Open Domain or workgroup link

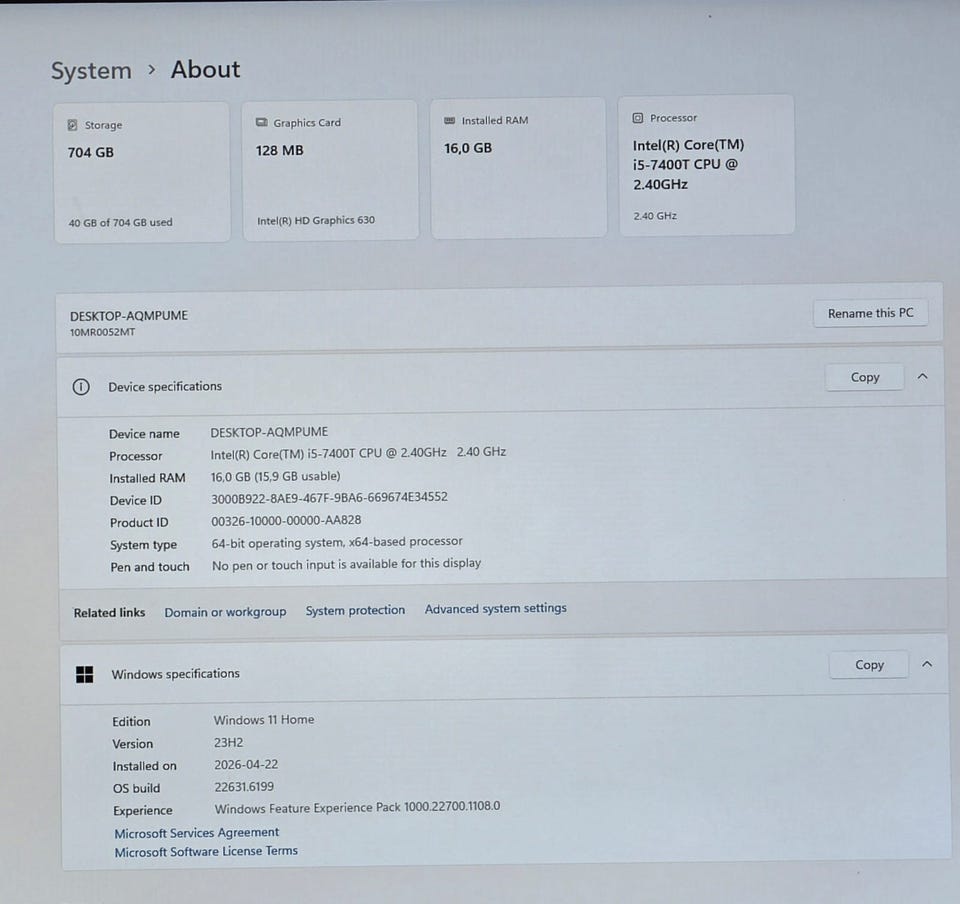click(225, 612)
